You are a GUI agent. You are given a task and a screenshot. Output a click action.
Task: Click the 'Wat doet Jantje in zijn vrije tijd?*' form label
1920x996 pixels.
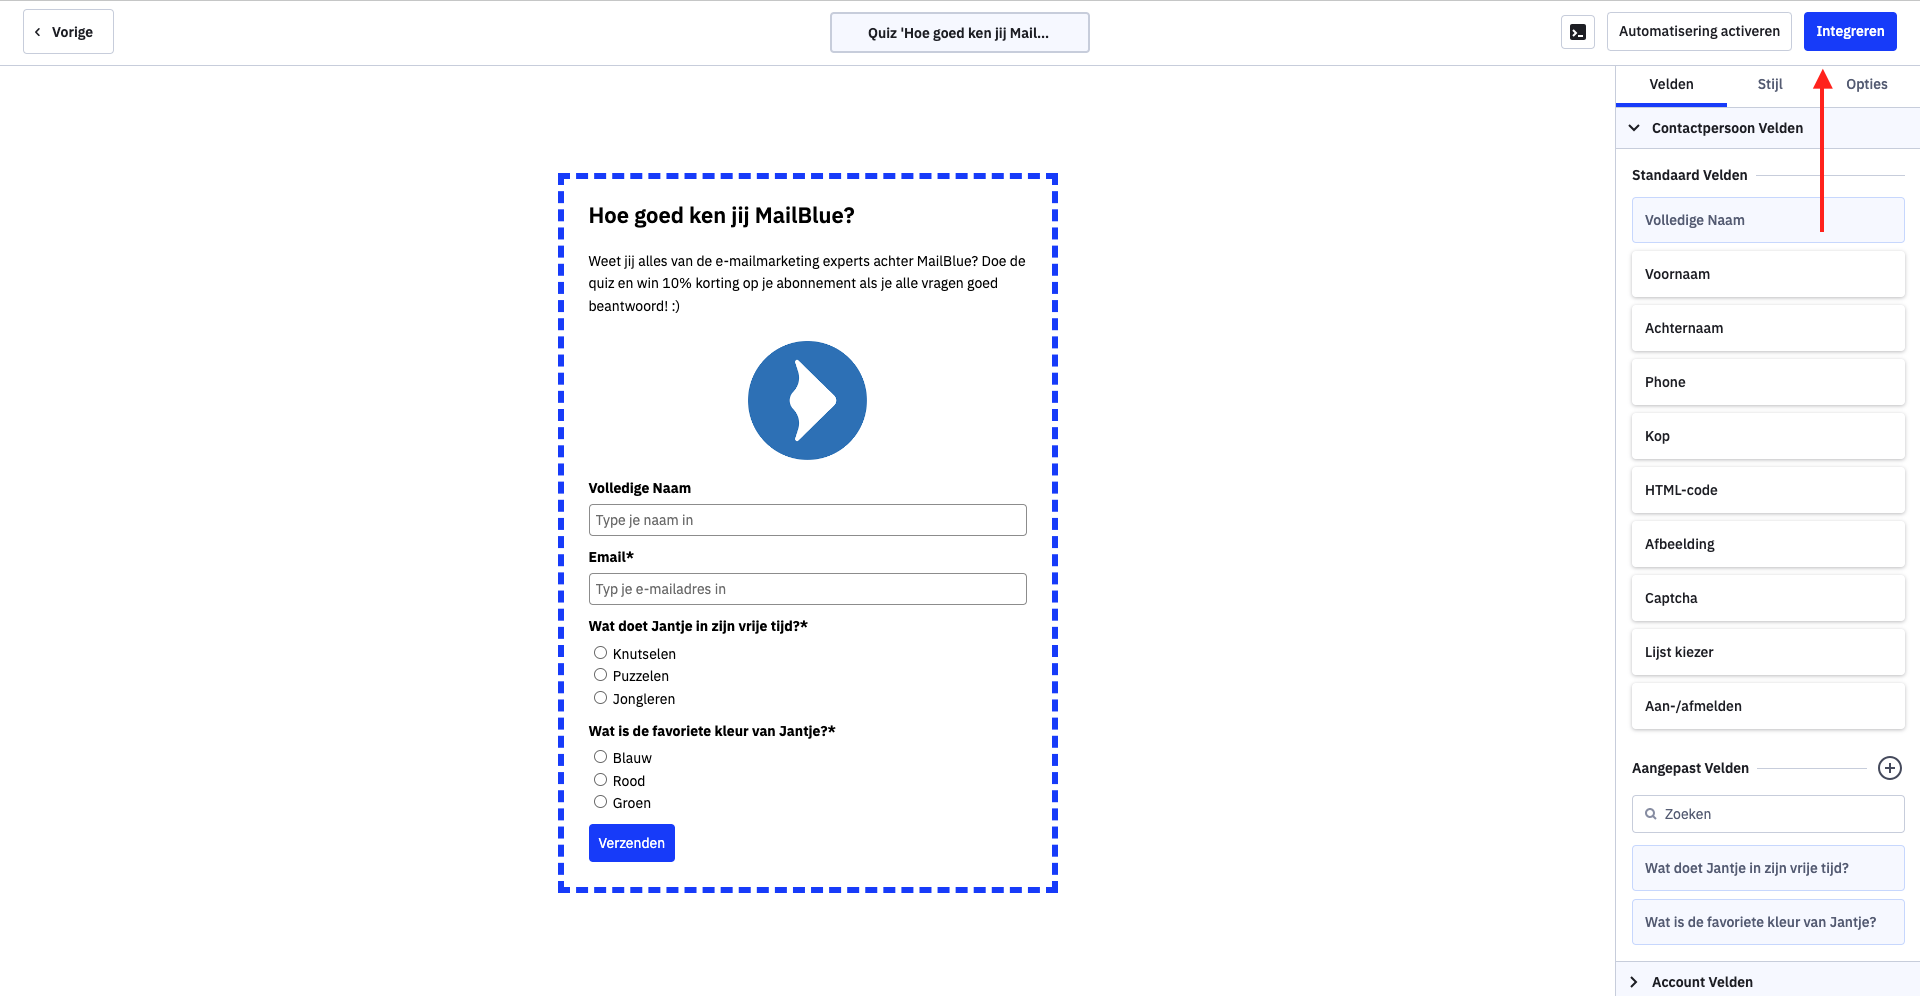pos(698,626)
